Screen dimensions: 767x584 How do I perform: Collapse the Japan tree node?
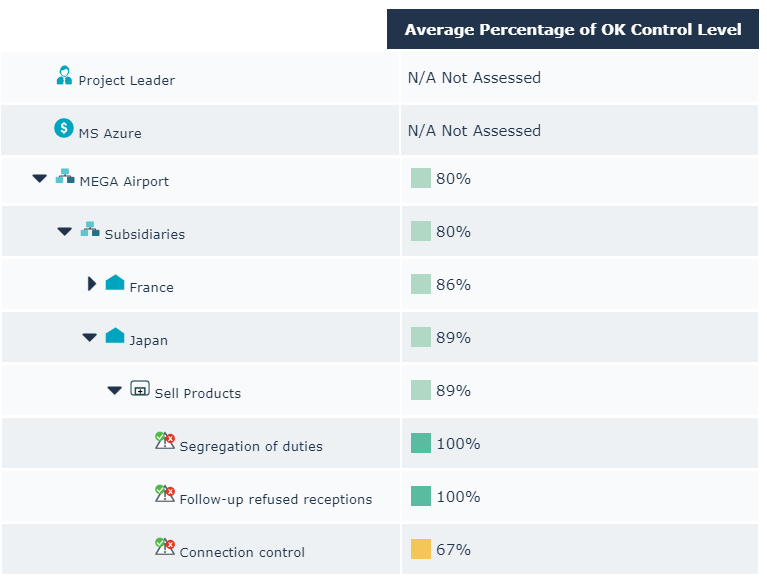90,338
